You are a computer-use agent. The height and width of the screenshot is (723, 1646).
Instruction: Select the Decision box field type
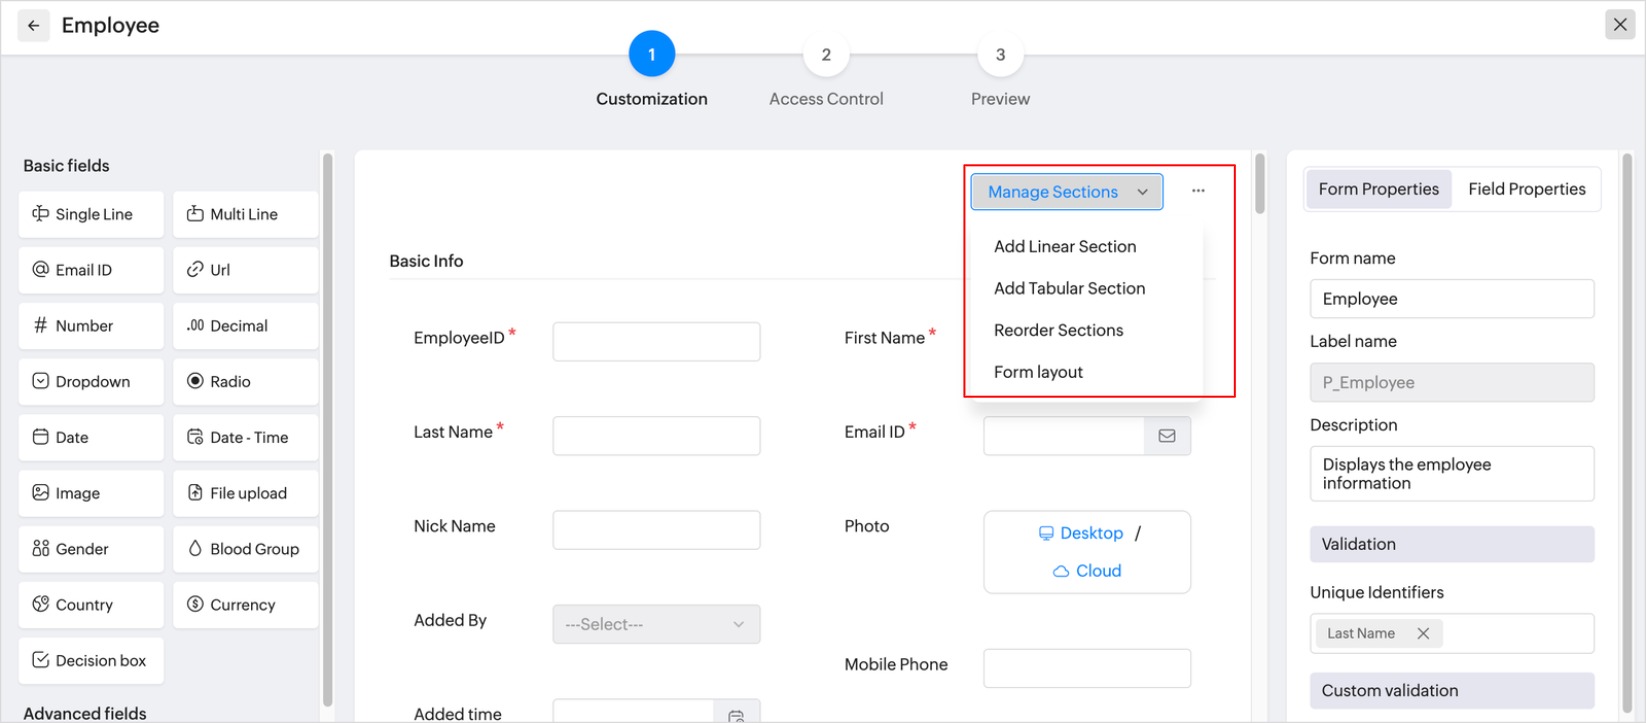(91, 661)
